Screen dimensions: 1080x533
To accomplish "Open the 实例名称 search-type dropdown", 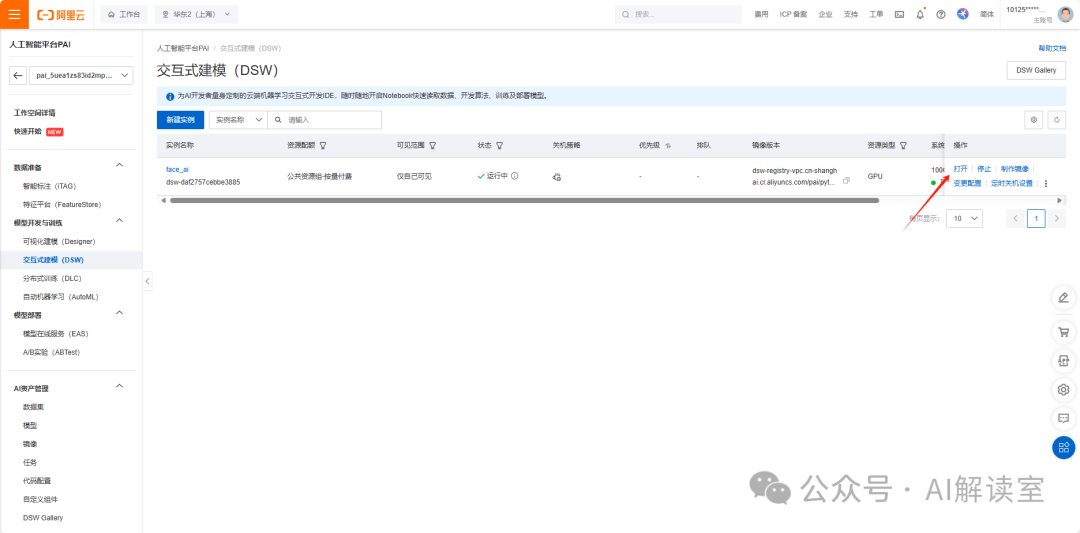I will [238, 120].
